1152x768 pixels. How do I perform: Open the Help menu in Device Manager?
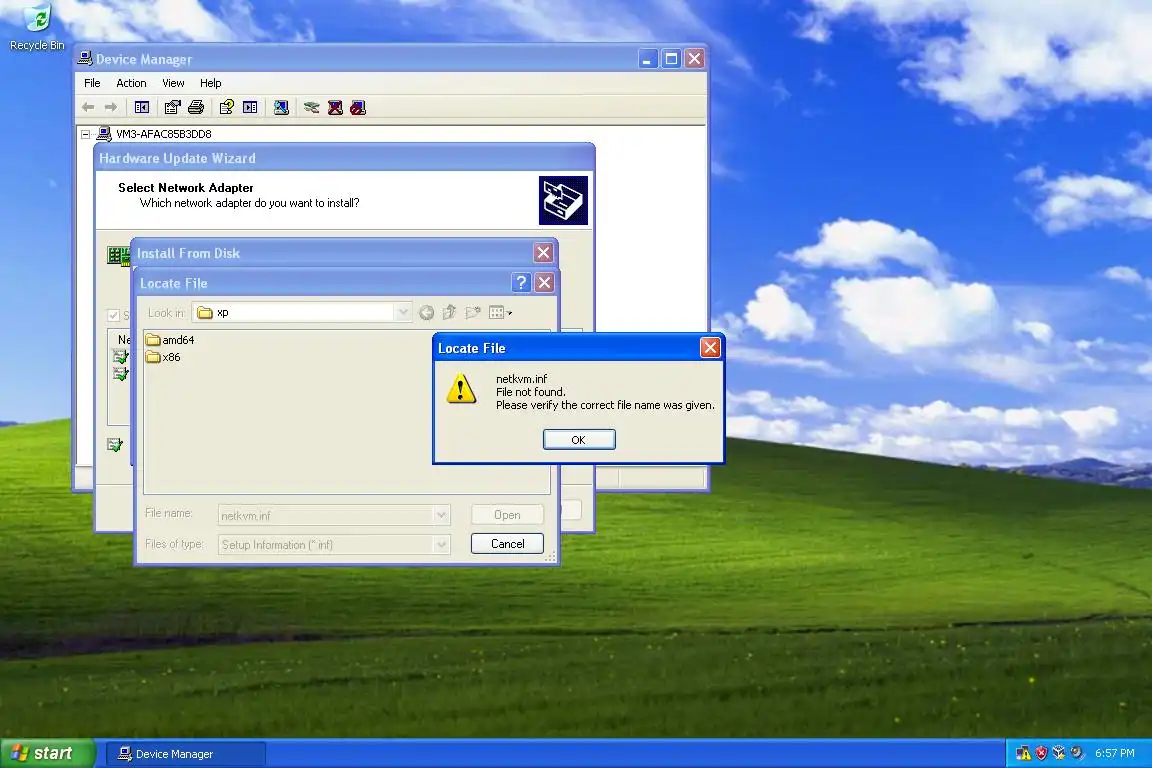coord(210,83)
